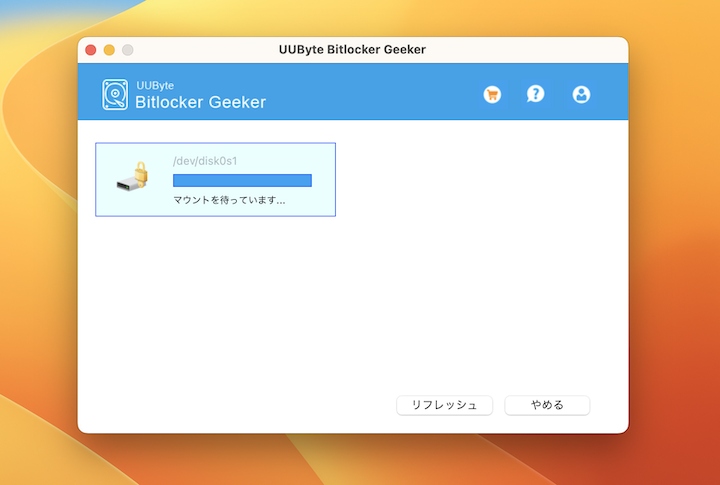Select the /dev/disk0s1 device label
720x485 pixels.
click(x=205, y=161)
